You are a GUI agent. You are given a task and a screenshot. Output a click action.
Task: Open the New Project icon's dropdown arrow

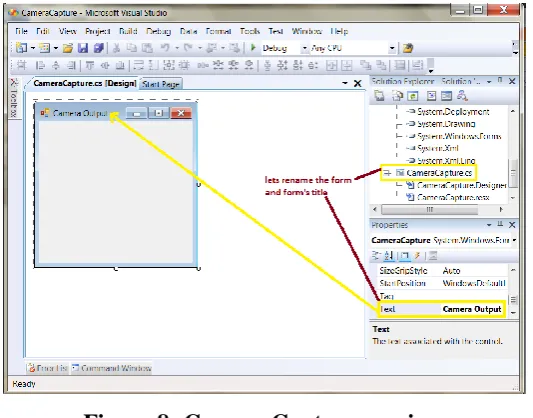pyautogui.click(x=33, y=48)
